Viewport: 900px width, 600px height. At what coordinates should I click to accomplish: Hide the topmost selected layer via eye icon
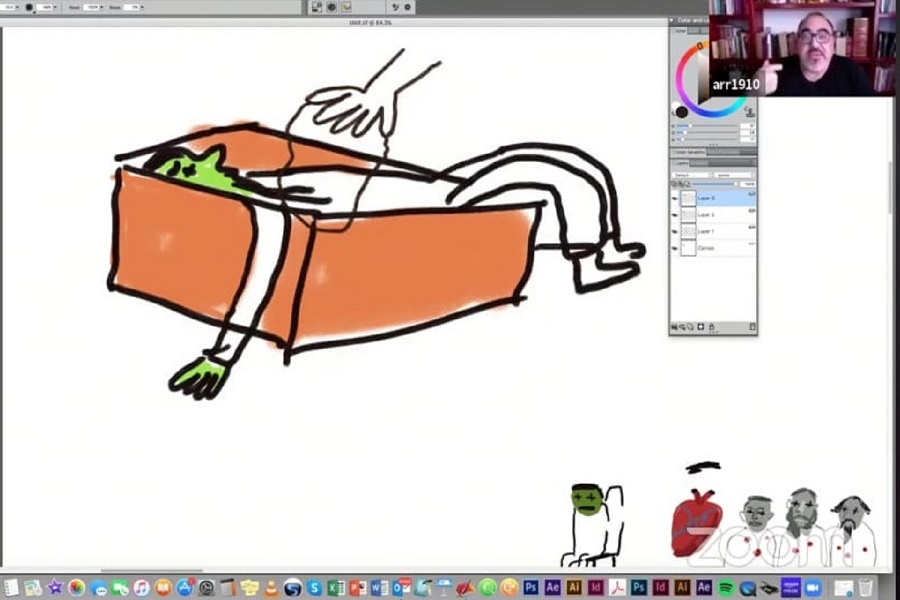(x=675, y=199)
